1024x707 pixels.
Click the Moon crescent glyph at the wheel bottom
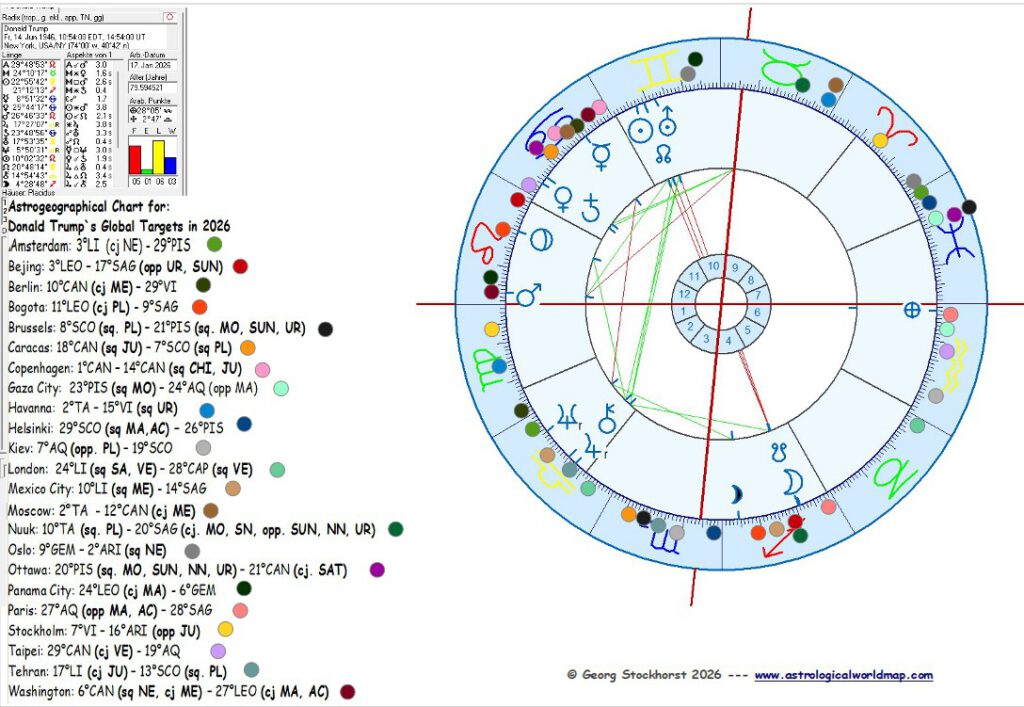click(793, 481)
